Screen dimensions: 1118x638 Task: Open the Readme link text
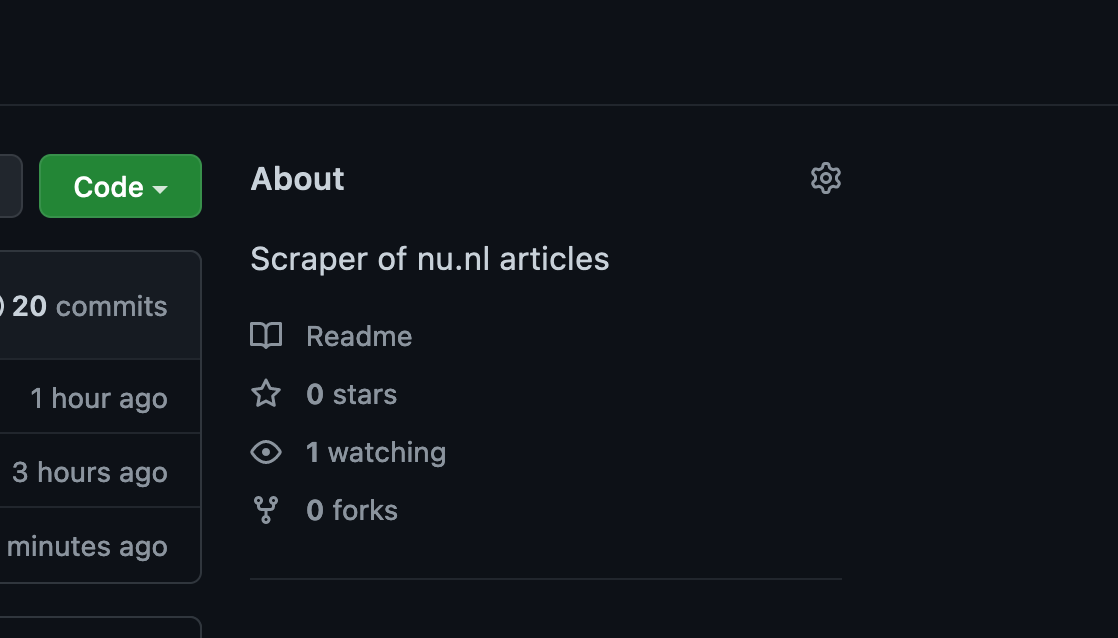coord(359,336)
